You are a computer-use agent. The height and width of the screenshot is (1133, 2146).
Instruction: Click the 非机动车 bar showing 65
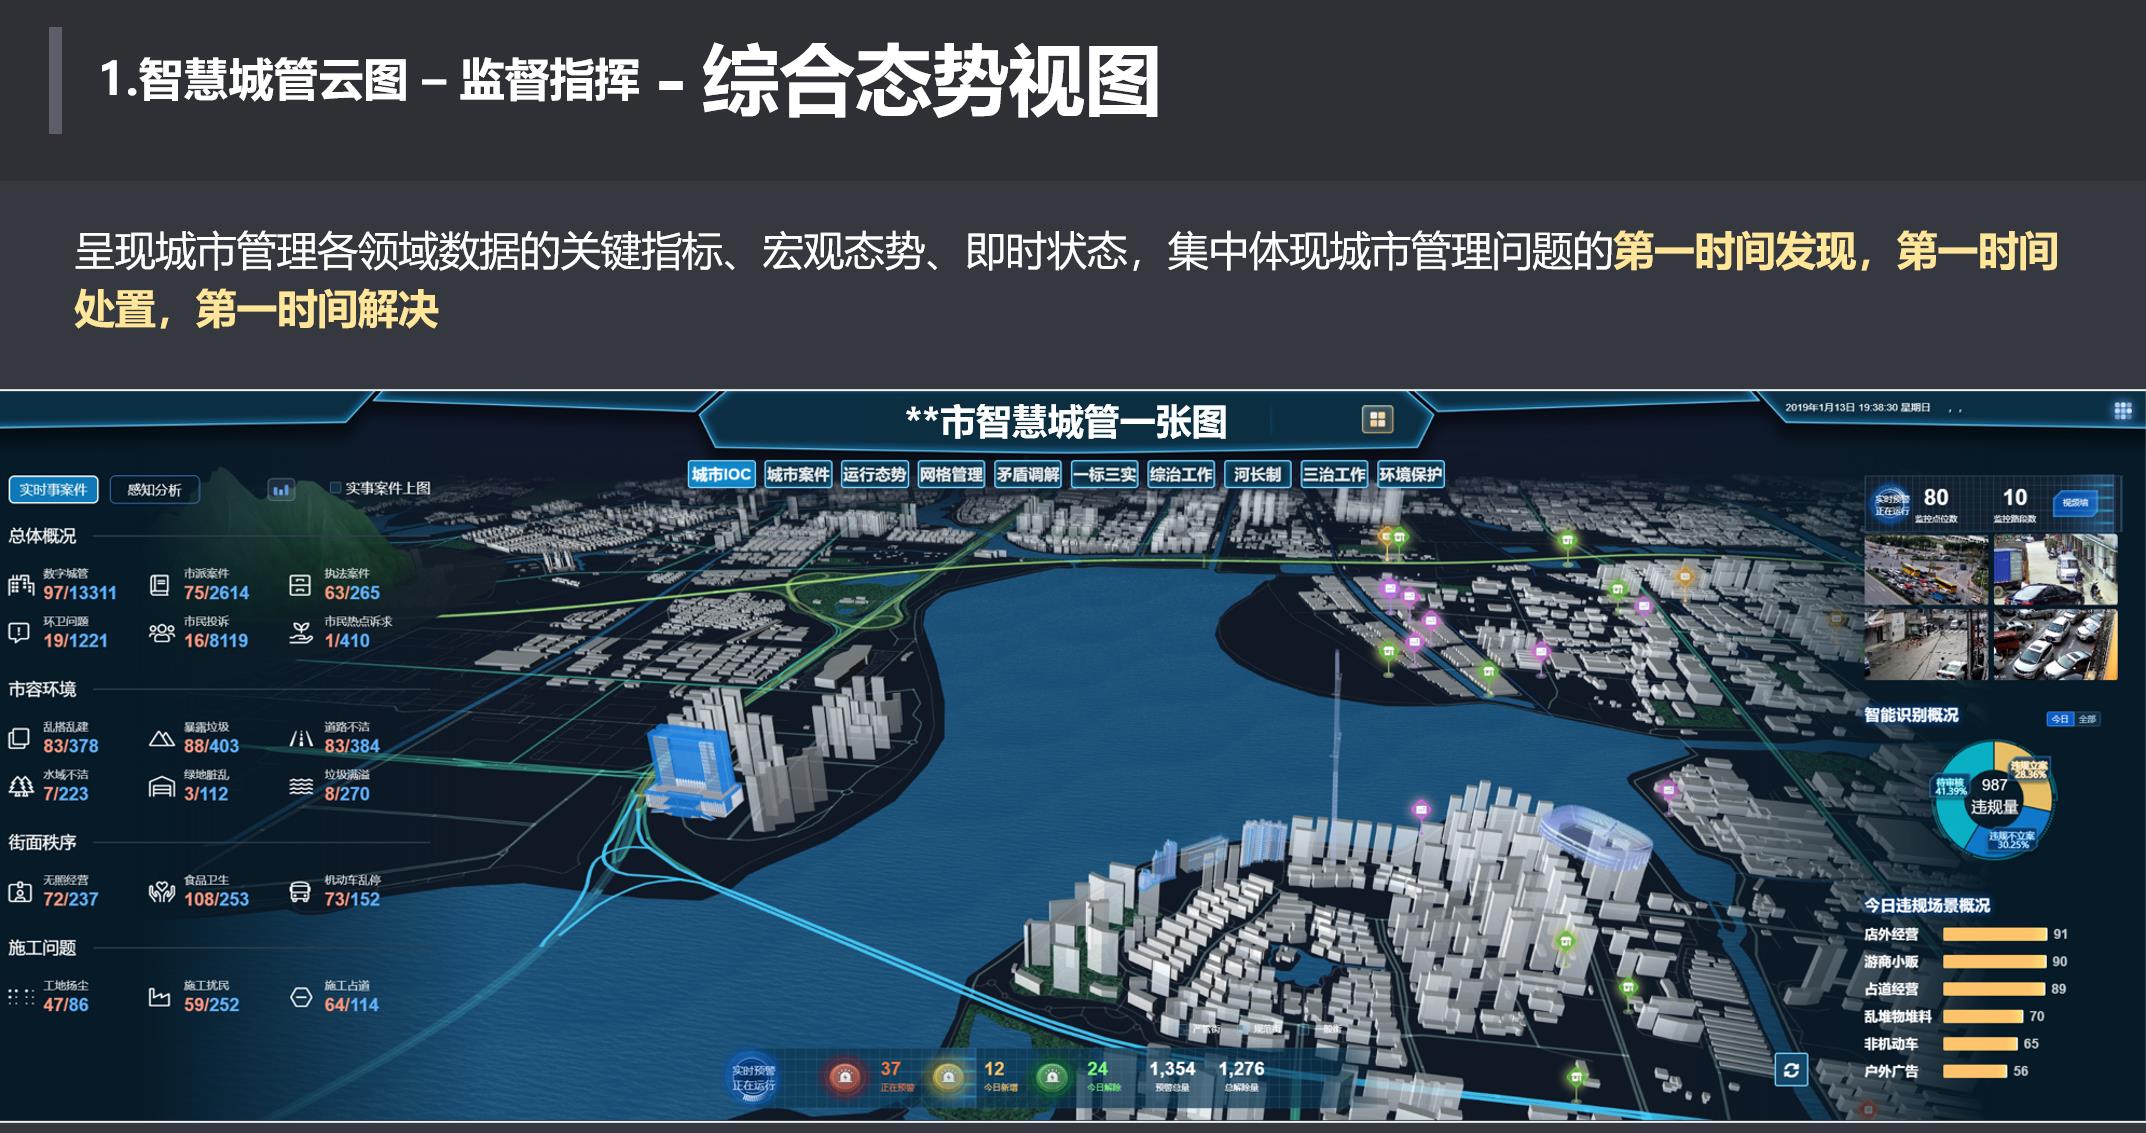(1980, 1043)
